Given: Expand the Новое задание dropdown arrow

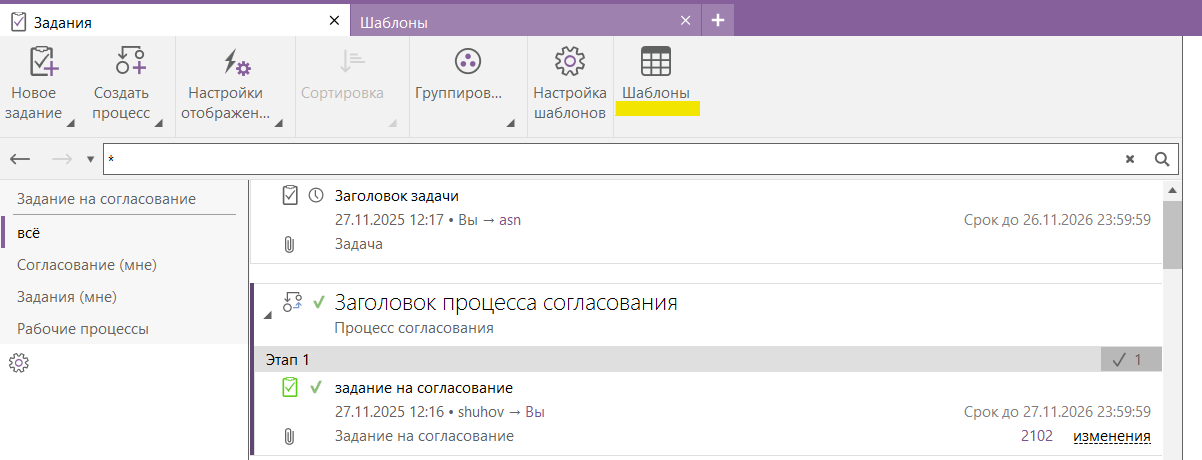Looking at the screenshot, I should pos(70,125).
